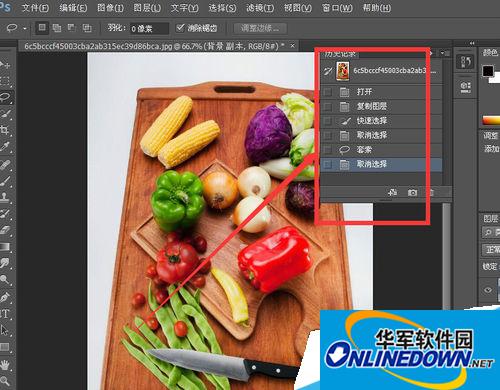Select the snapshot thumbnail in History

pos(342,71)
